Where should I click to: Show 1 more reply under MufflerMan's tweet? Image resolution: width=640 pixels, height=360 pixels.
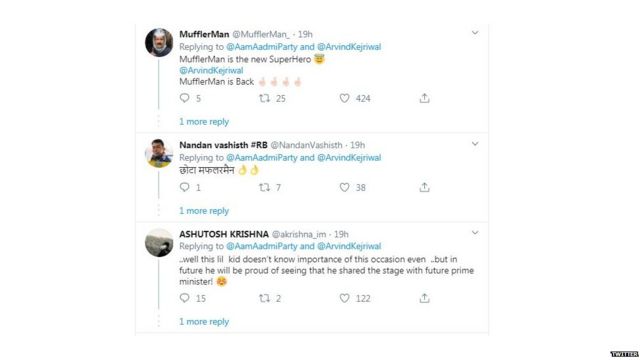[x=204, y=122]
